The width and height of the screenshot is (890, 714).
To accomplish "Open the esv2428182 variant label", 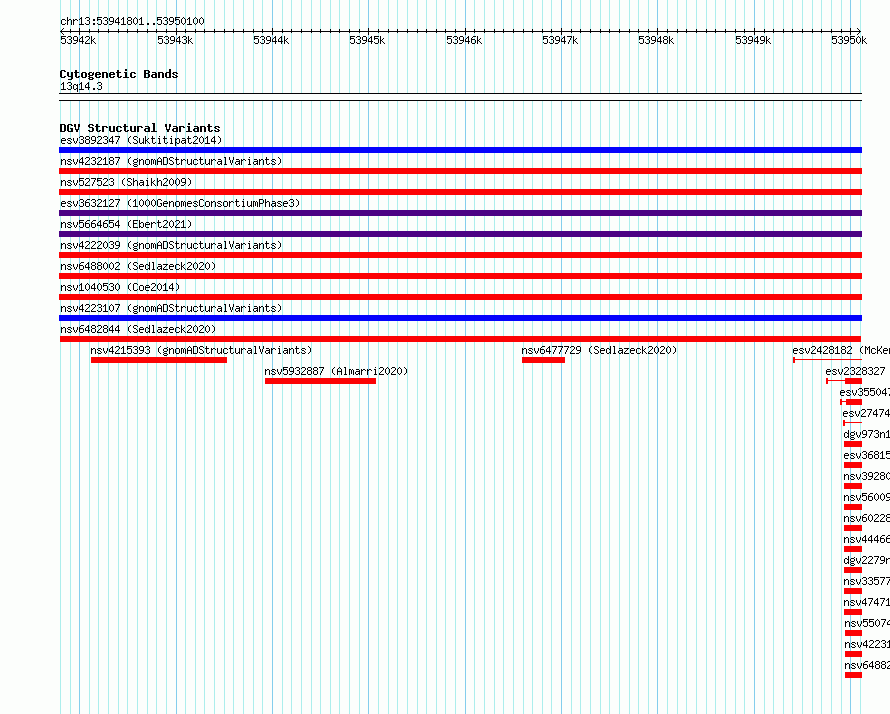I will [x=841, y=350].
